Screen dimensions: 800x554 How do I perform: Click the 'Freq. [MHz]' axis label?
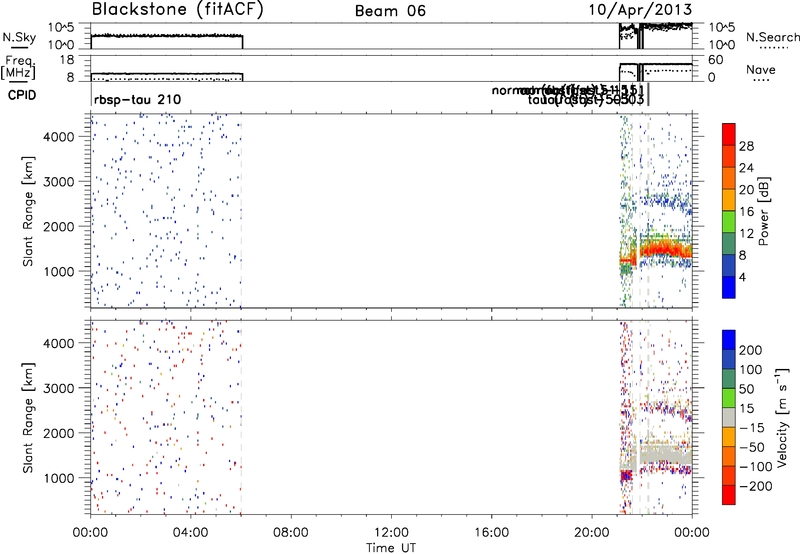[x=18, y=67]
